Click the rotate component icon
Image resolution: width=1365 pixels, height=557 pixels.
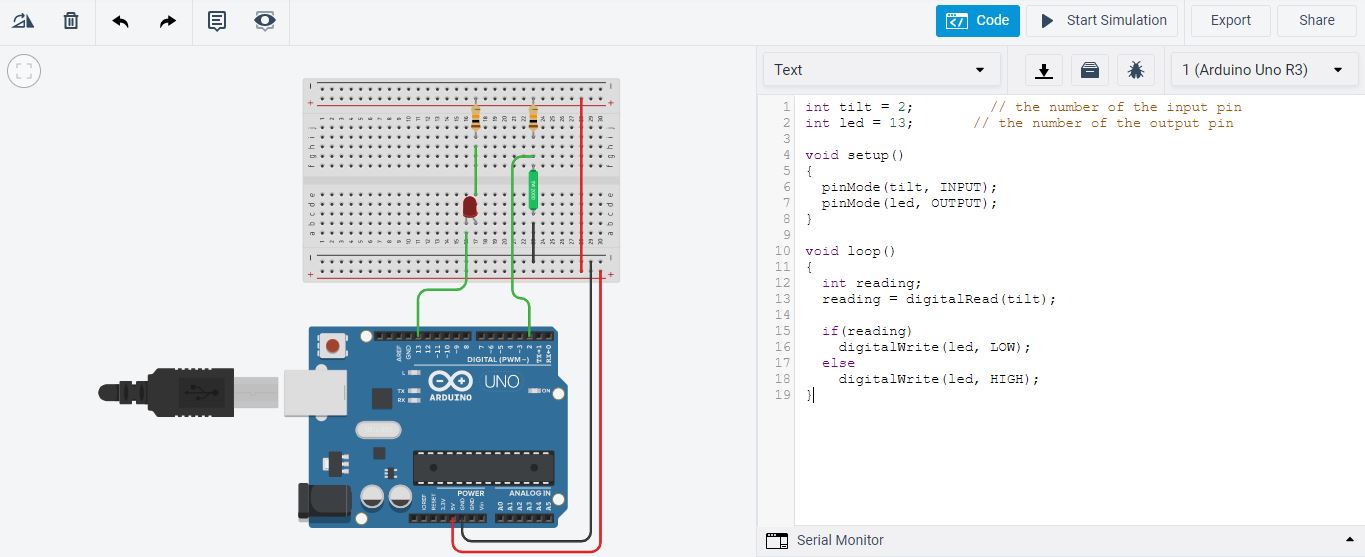pos(23,20)
